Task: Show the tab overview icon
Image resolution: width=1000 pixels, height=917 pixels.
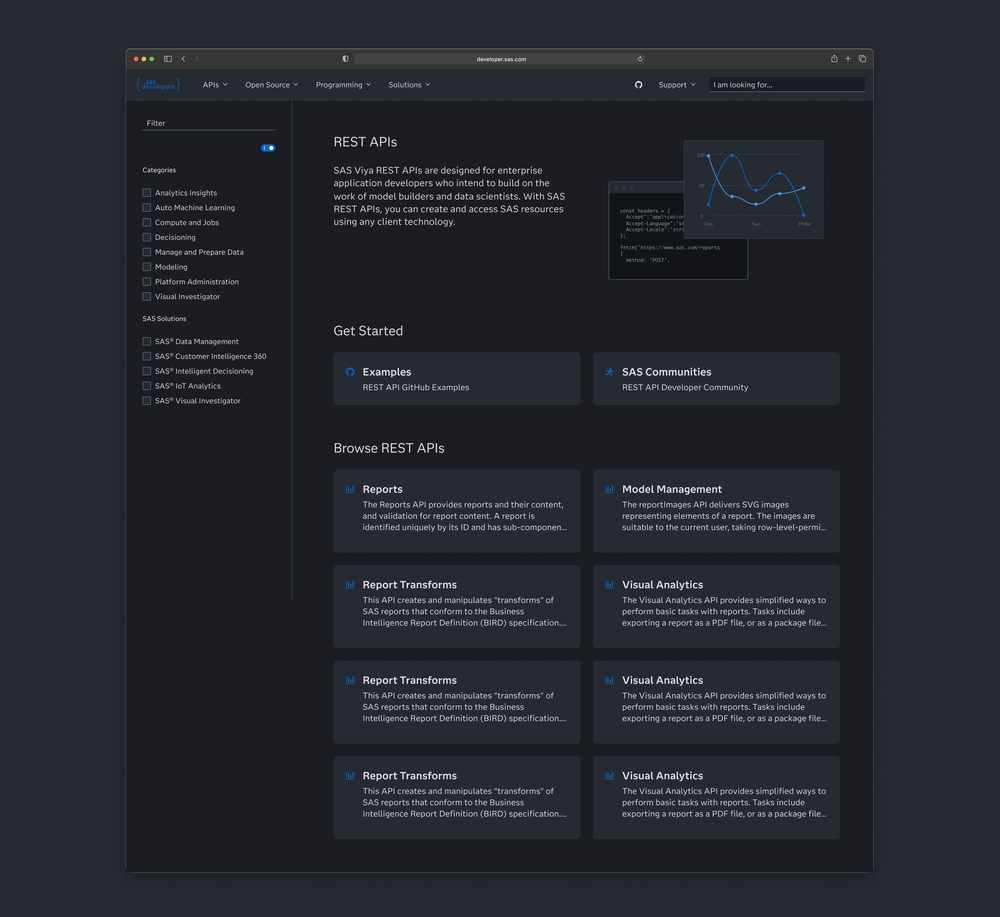Action: coord(862,59)
